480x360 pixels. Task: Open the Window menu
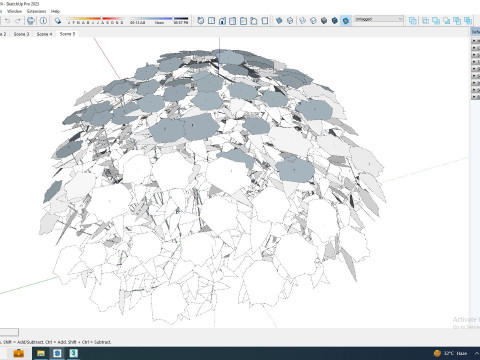(x=14, y=11)
